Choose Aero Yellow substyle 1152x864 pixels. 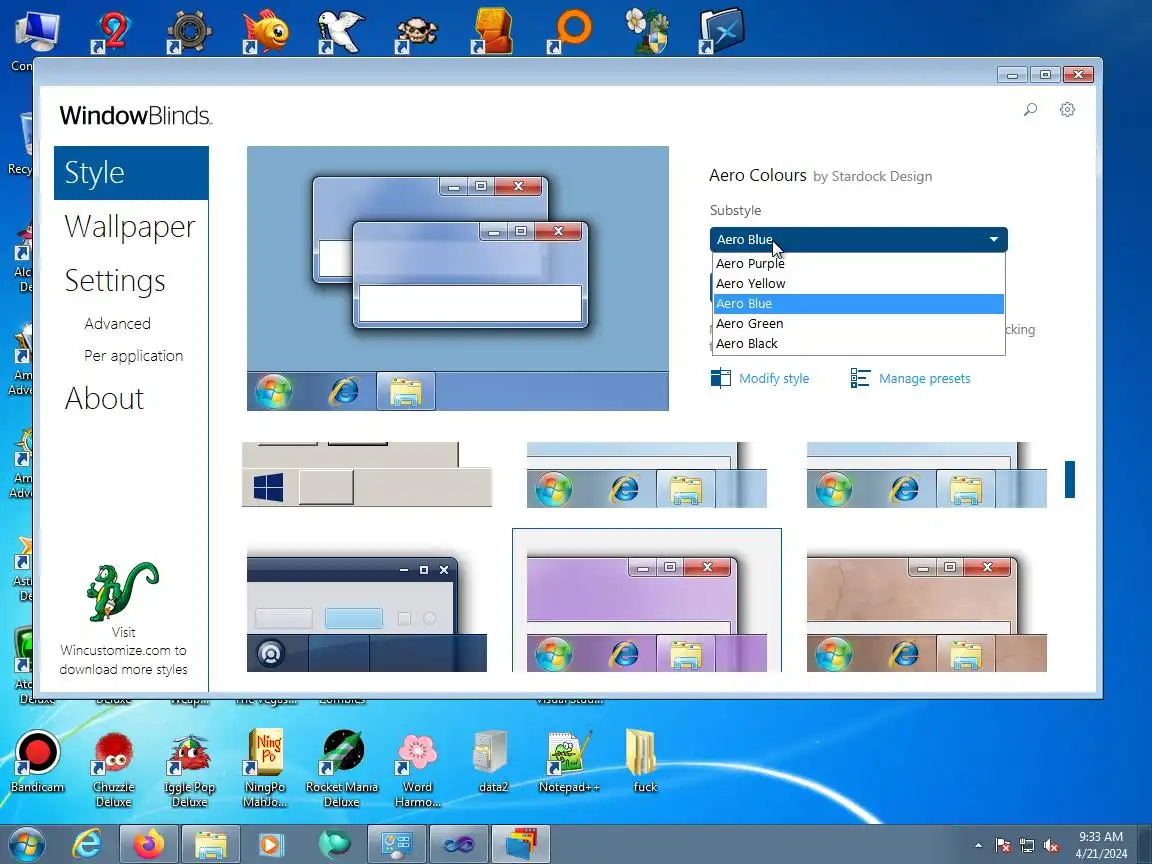[x=858, y=283]
